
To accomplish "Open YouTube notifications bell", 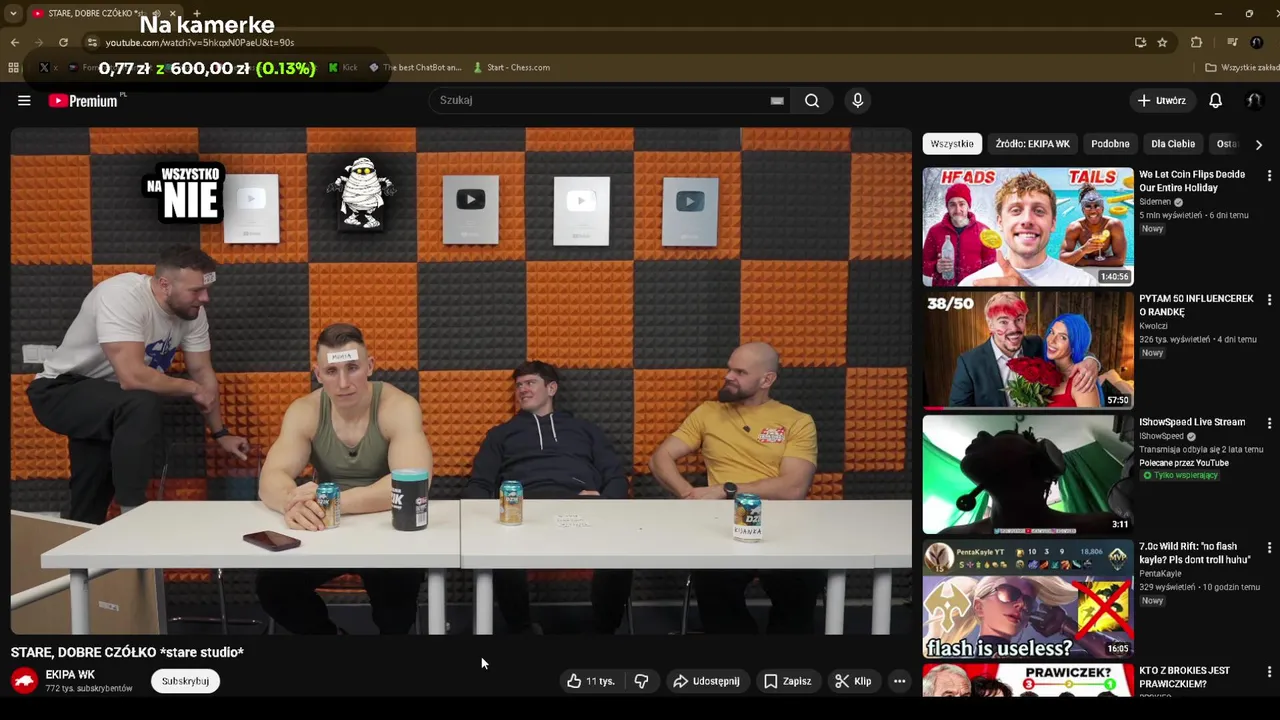I will pyautogui.click(x=1215, y=100).
